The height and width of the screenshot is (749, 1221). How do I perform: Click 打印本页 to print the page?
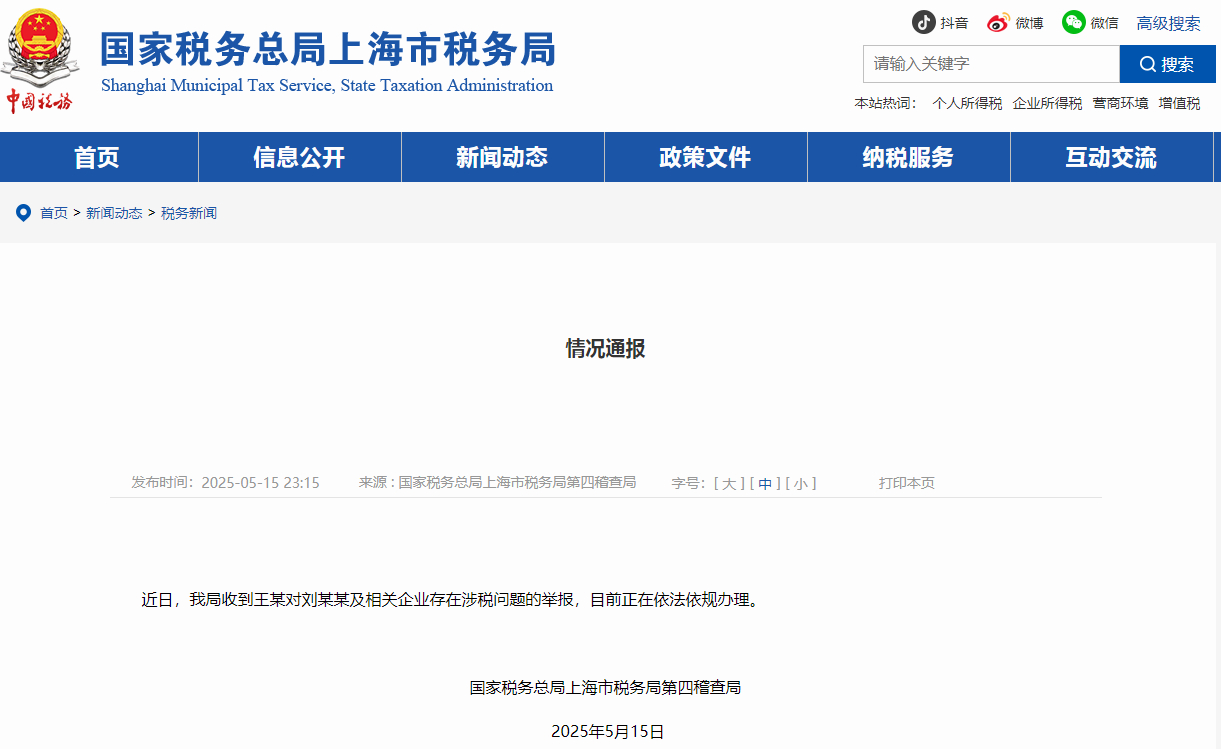(907, 483)
